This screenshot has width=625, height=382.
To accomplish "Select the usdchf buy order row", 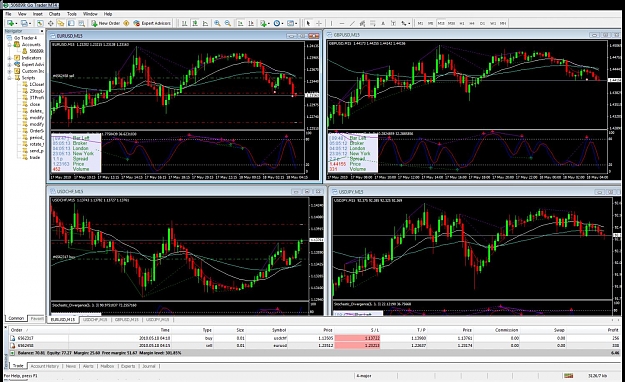I will click(315, 338).
